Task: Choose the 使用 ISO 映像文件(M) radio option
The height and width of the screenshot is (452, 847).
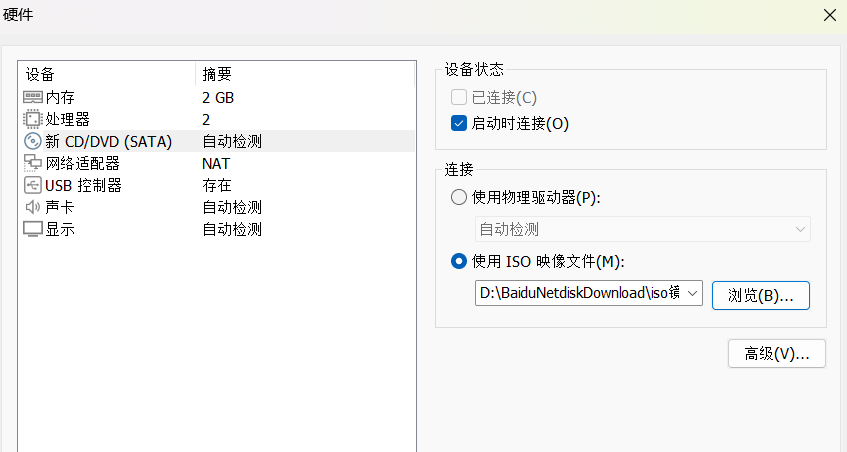Action: coord(459,261)
